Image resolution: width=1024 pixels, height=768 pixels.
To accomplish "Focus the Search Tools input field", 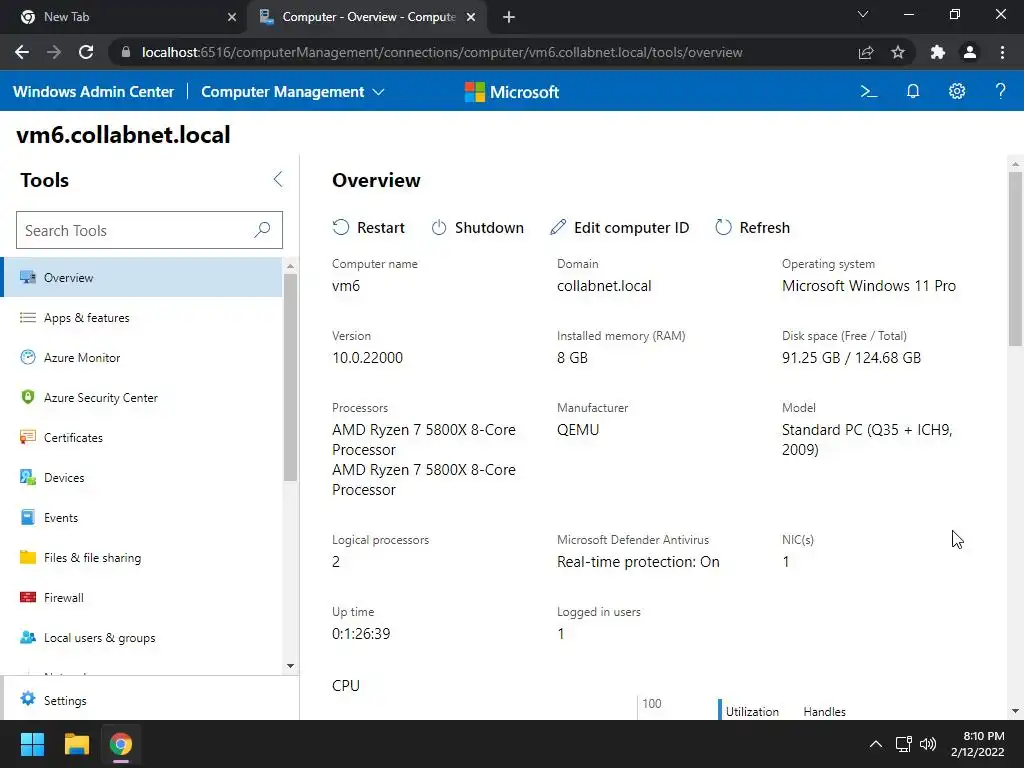I will (x=149, y=230).
